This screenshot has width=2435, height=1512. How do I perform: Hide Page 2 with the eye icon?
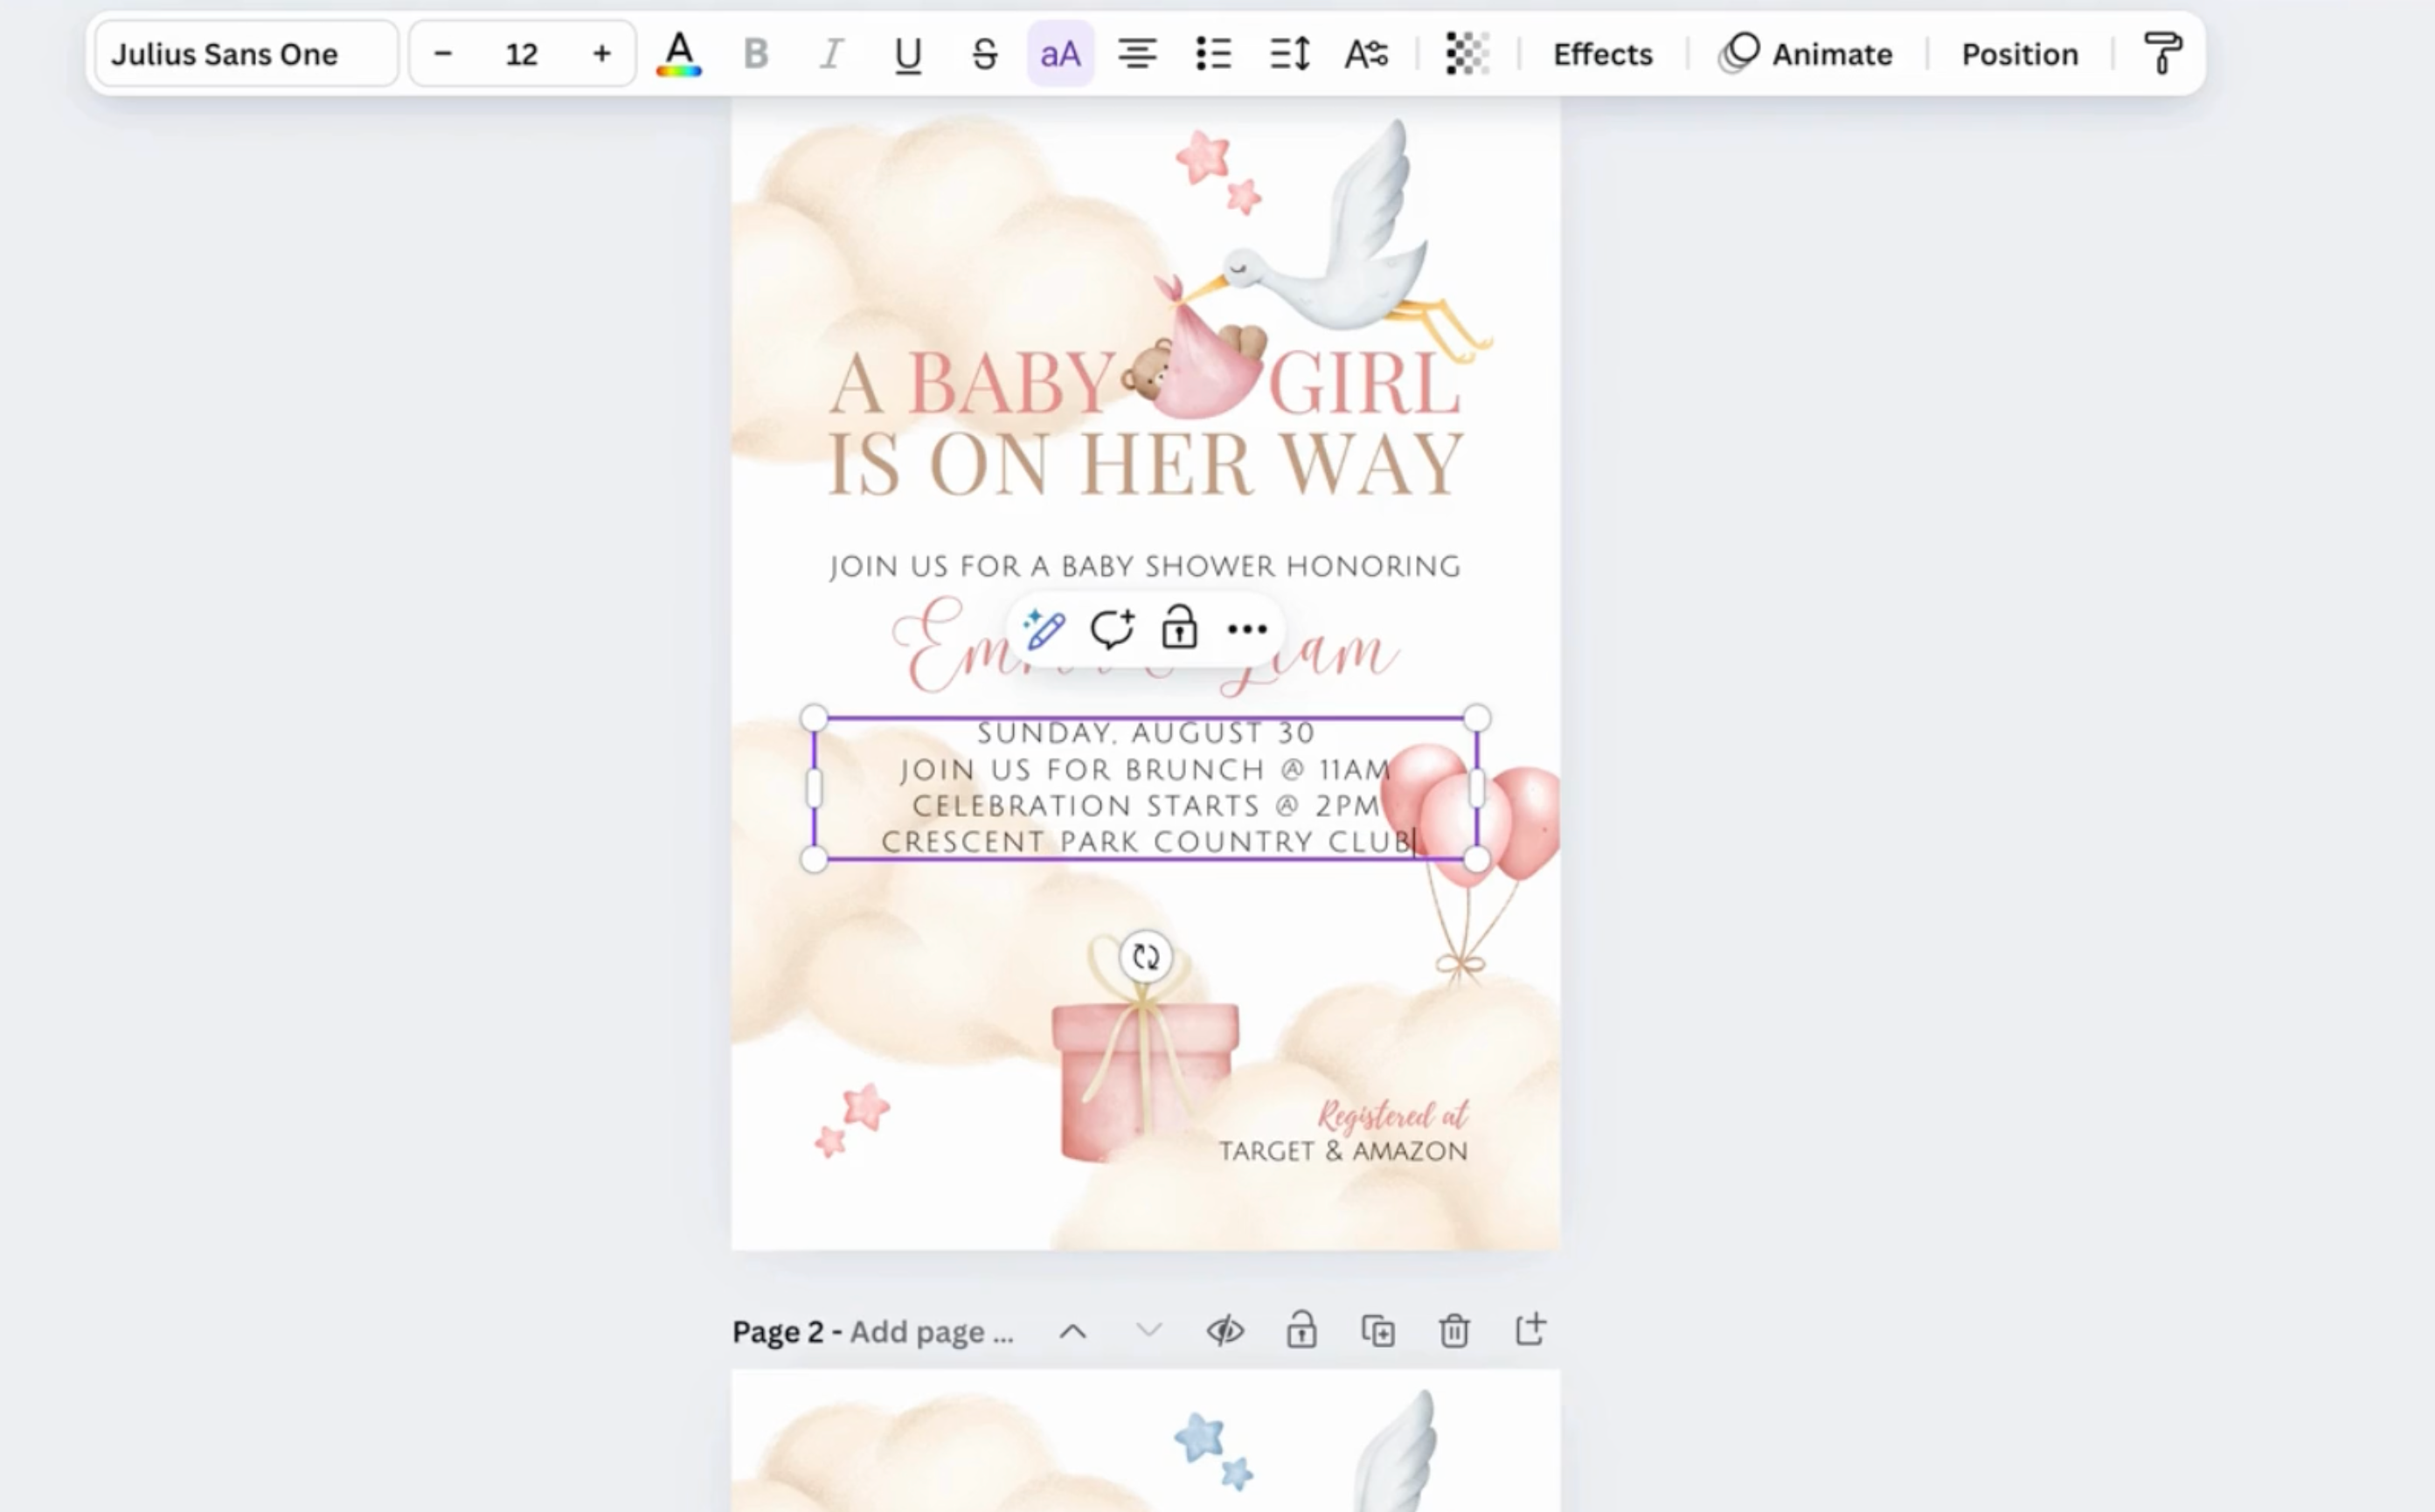click(1225, 1332)
